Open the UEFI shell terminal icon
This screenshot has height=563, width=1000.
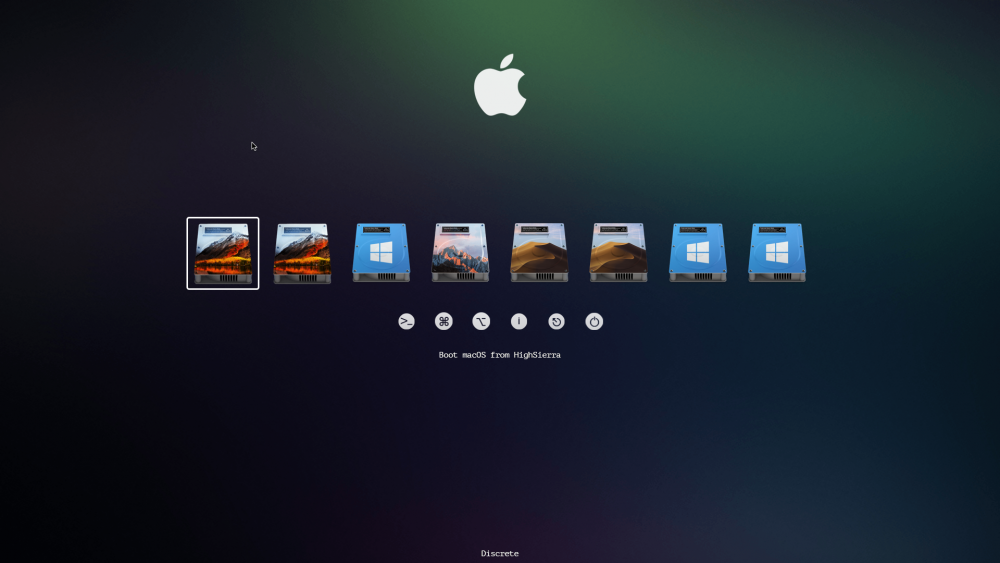pos(406,321)
